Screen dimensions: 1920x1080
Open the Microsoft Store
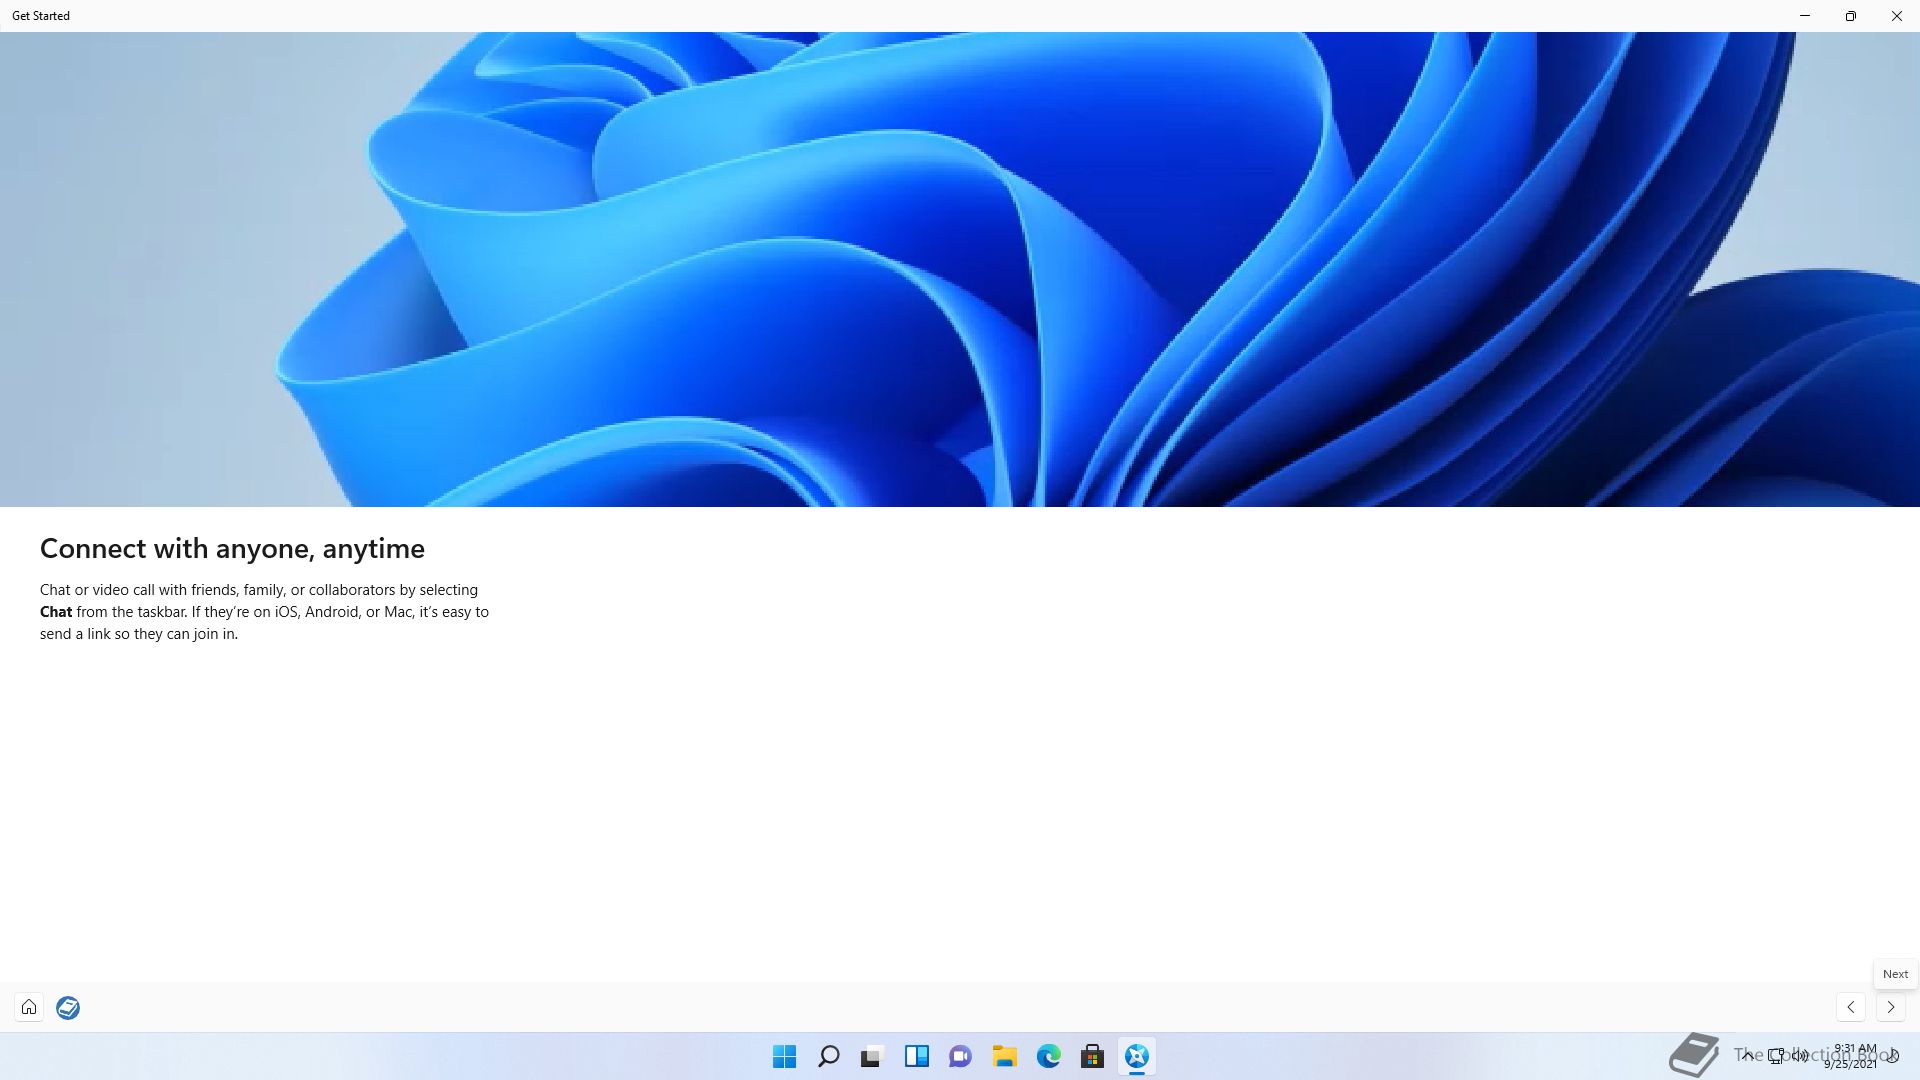tap(1092, 1056)
